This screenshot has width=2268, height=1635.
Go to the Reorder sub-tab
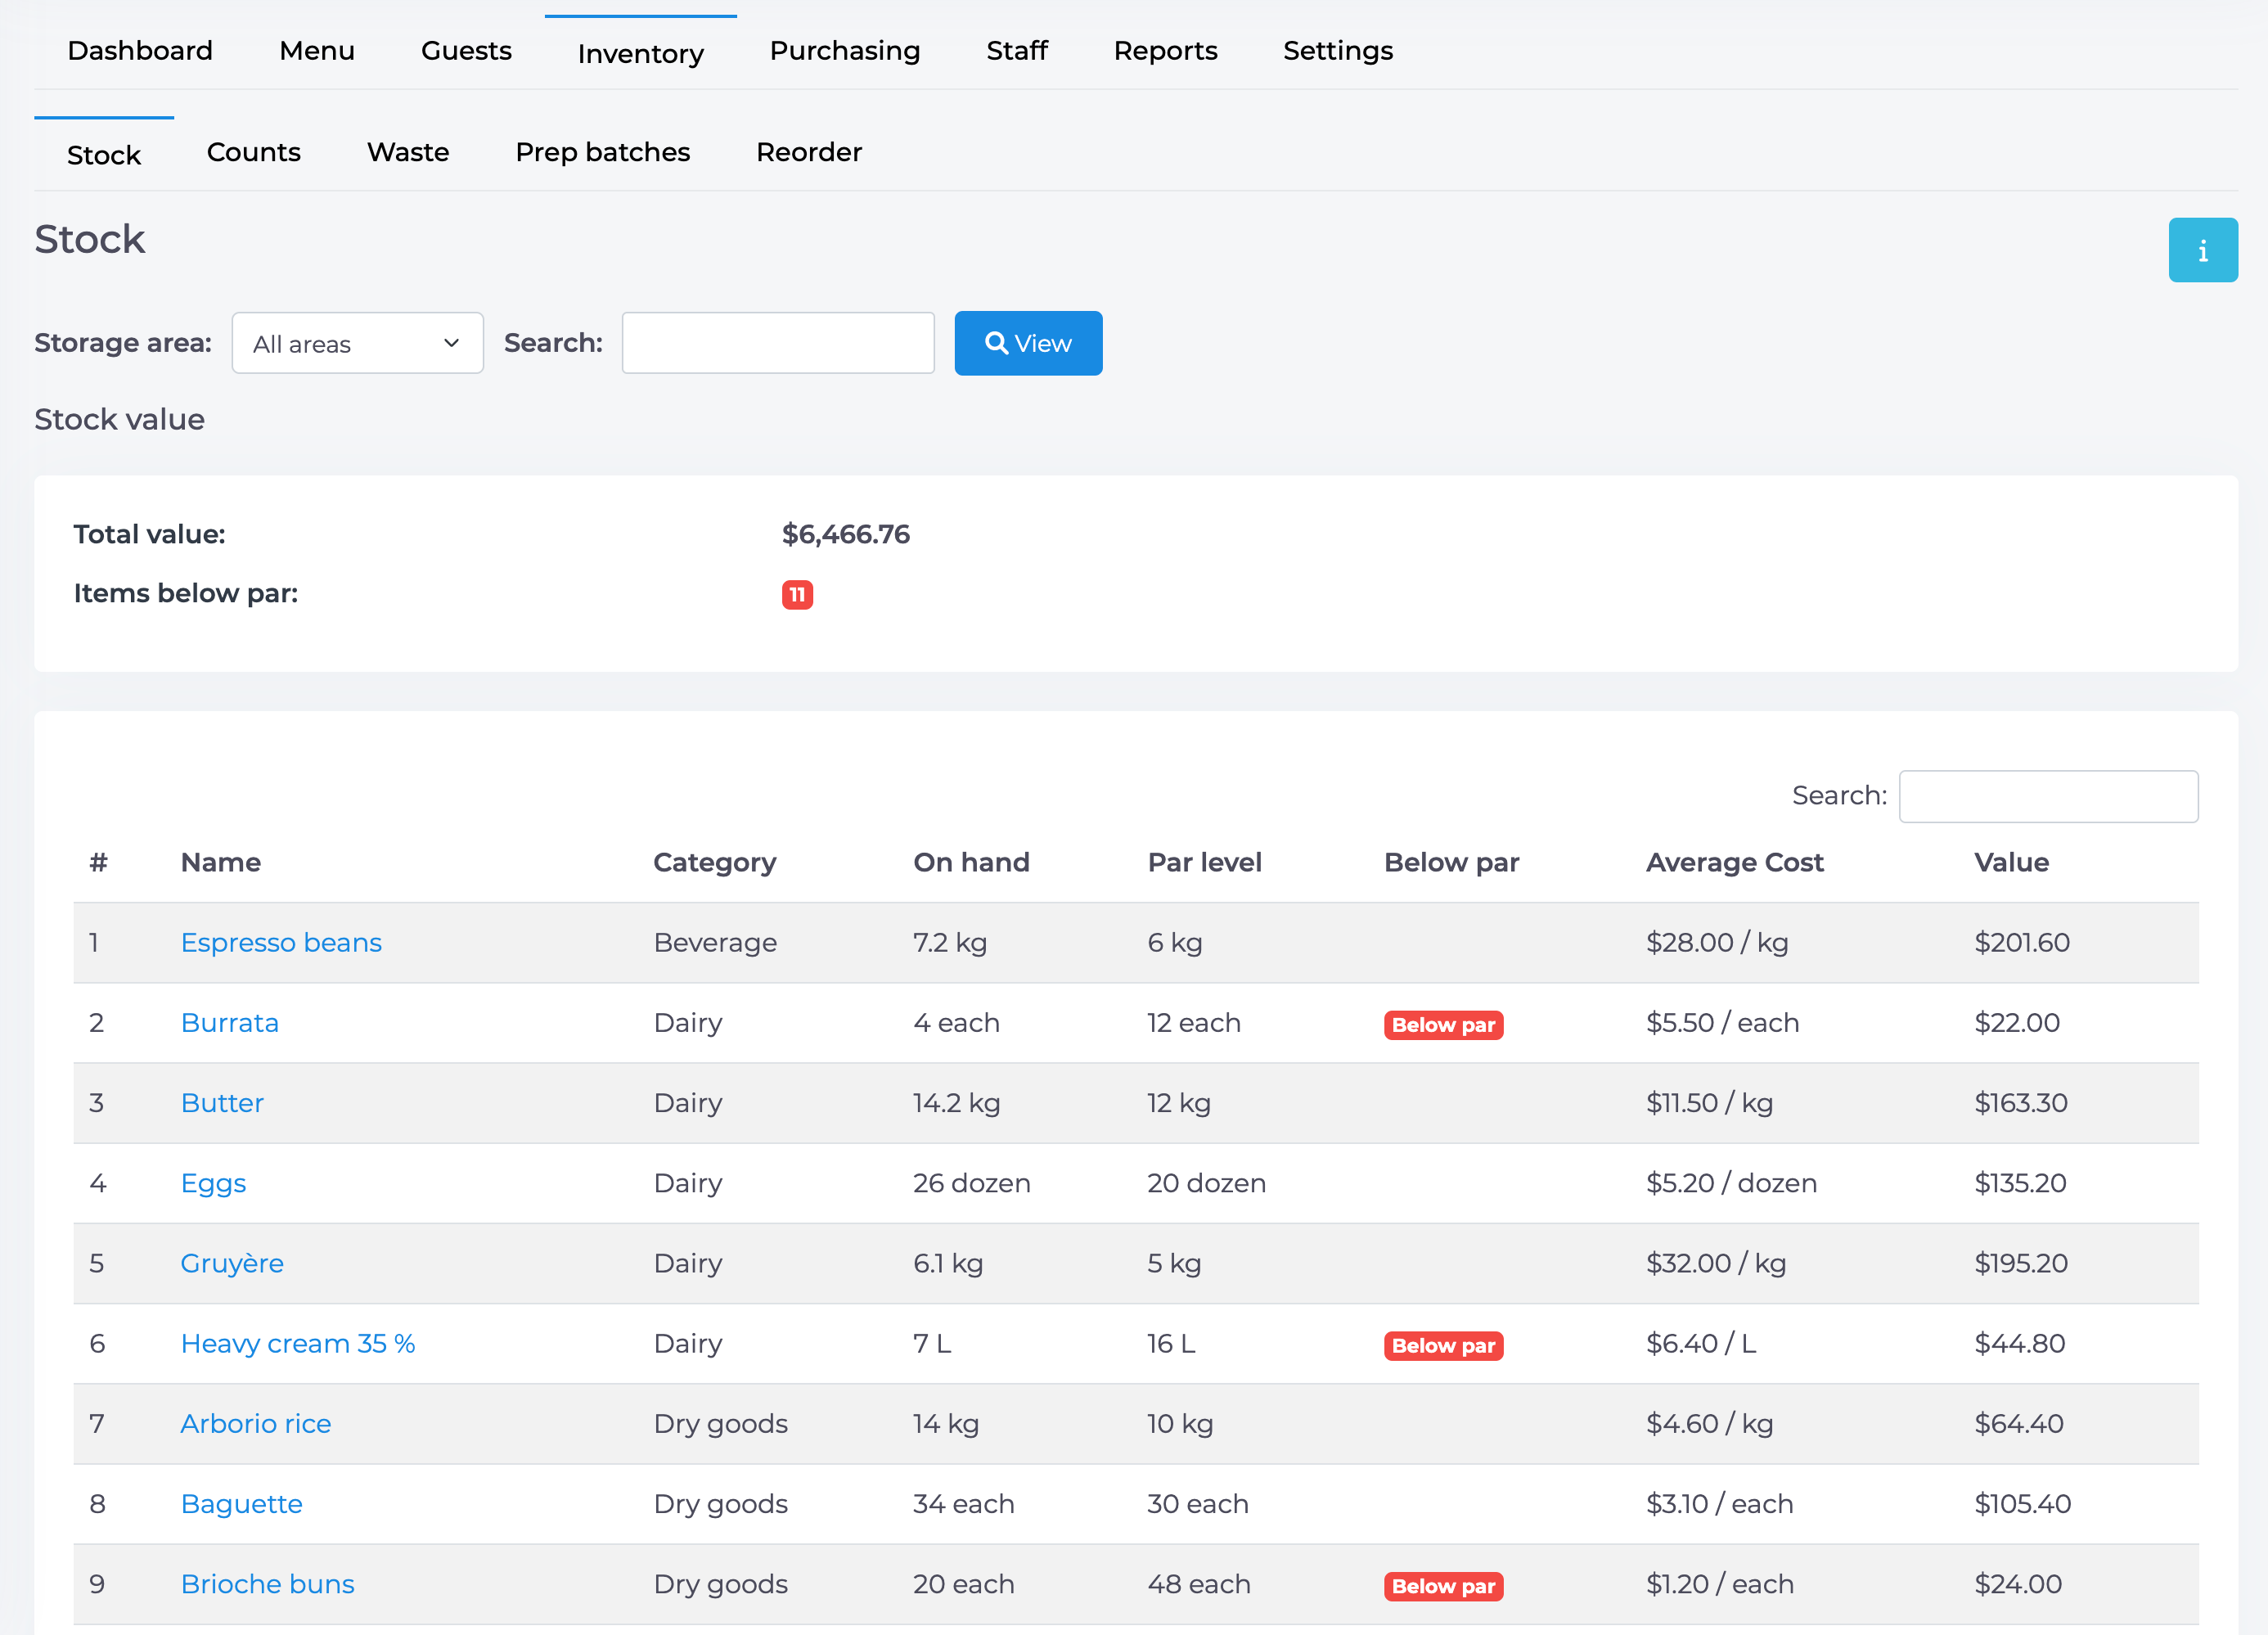pyautogui.click(x=809, y=152)
